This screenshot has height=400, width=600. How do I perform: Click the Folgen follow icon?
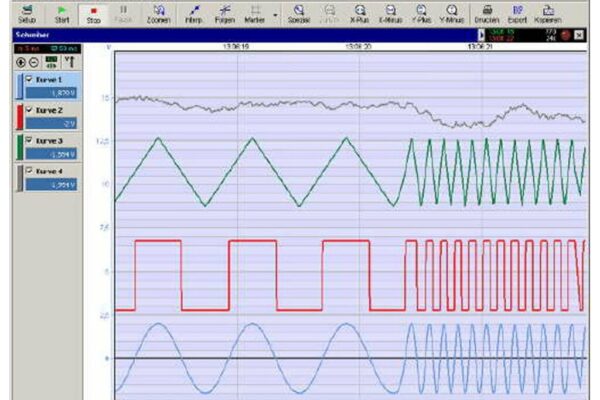[224, 13]
